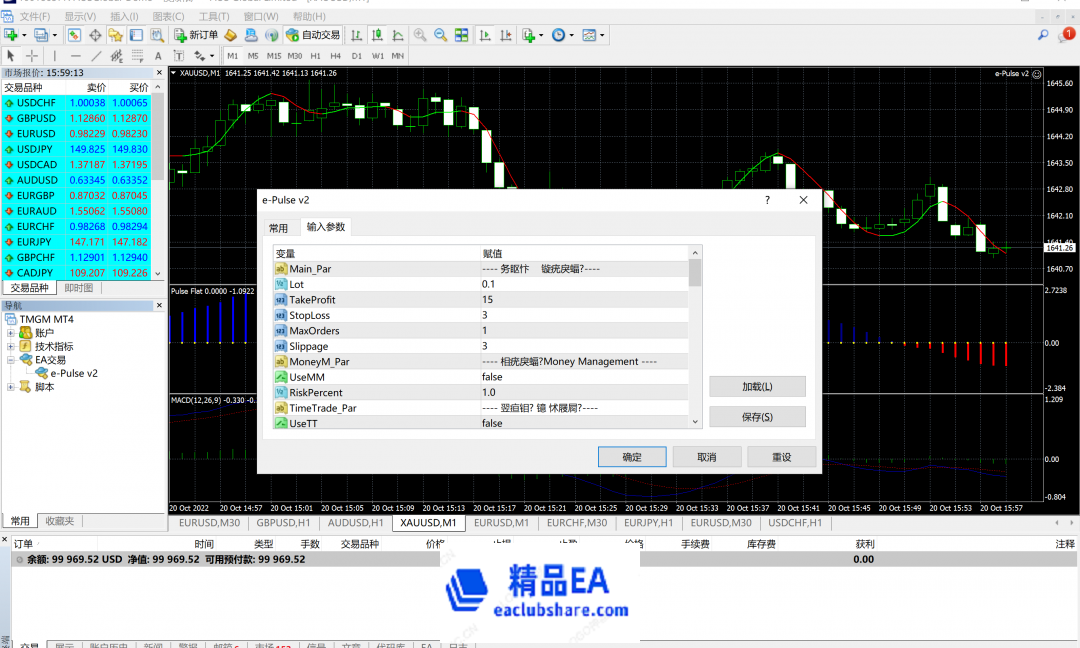Click the 新订单 new order button
The height and width of the screenshot is (648, 1080).
pos(196,35)
